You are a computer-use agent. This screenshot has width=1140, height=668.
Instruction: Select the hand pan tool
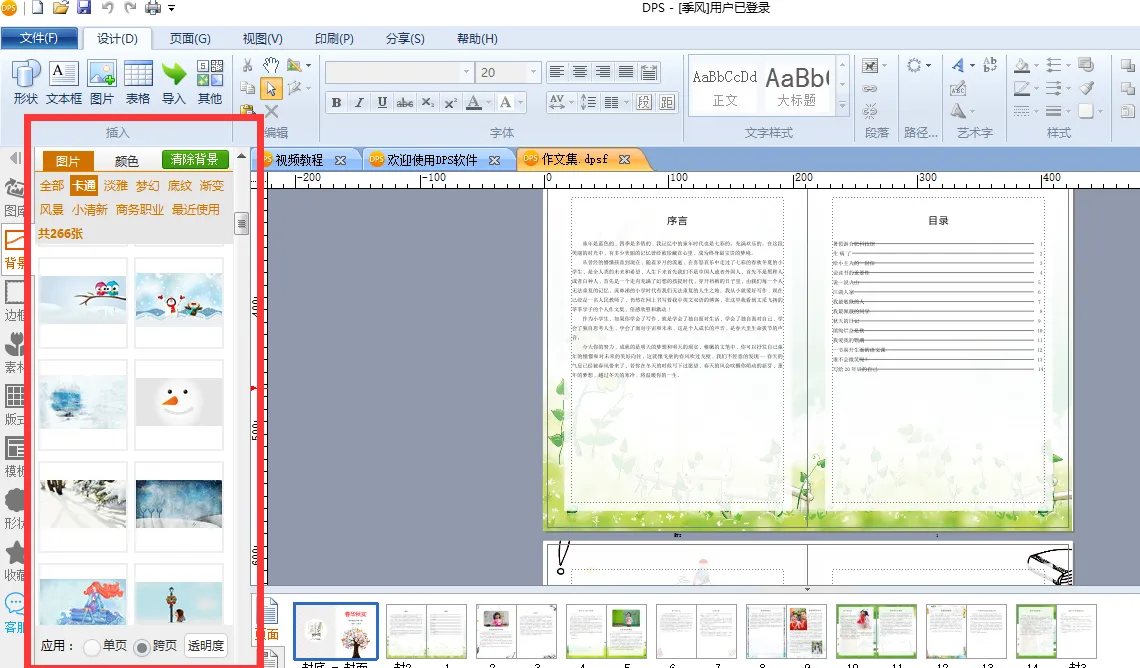point(270,65)
